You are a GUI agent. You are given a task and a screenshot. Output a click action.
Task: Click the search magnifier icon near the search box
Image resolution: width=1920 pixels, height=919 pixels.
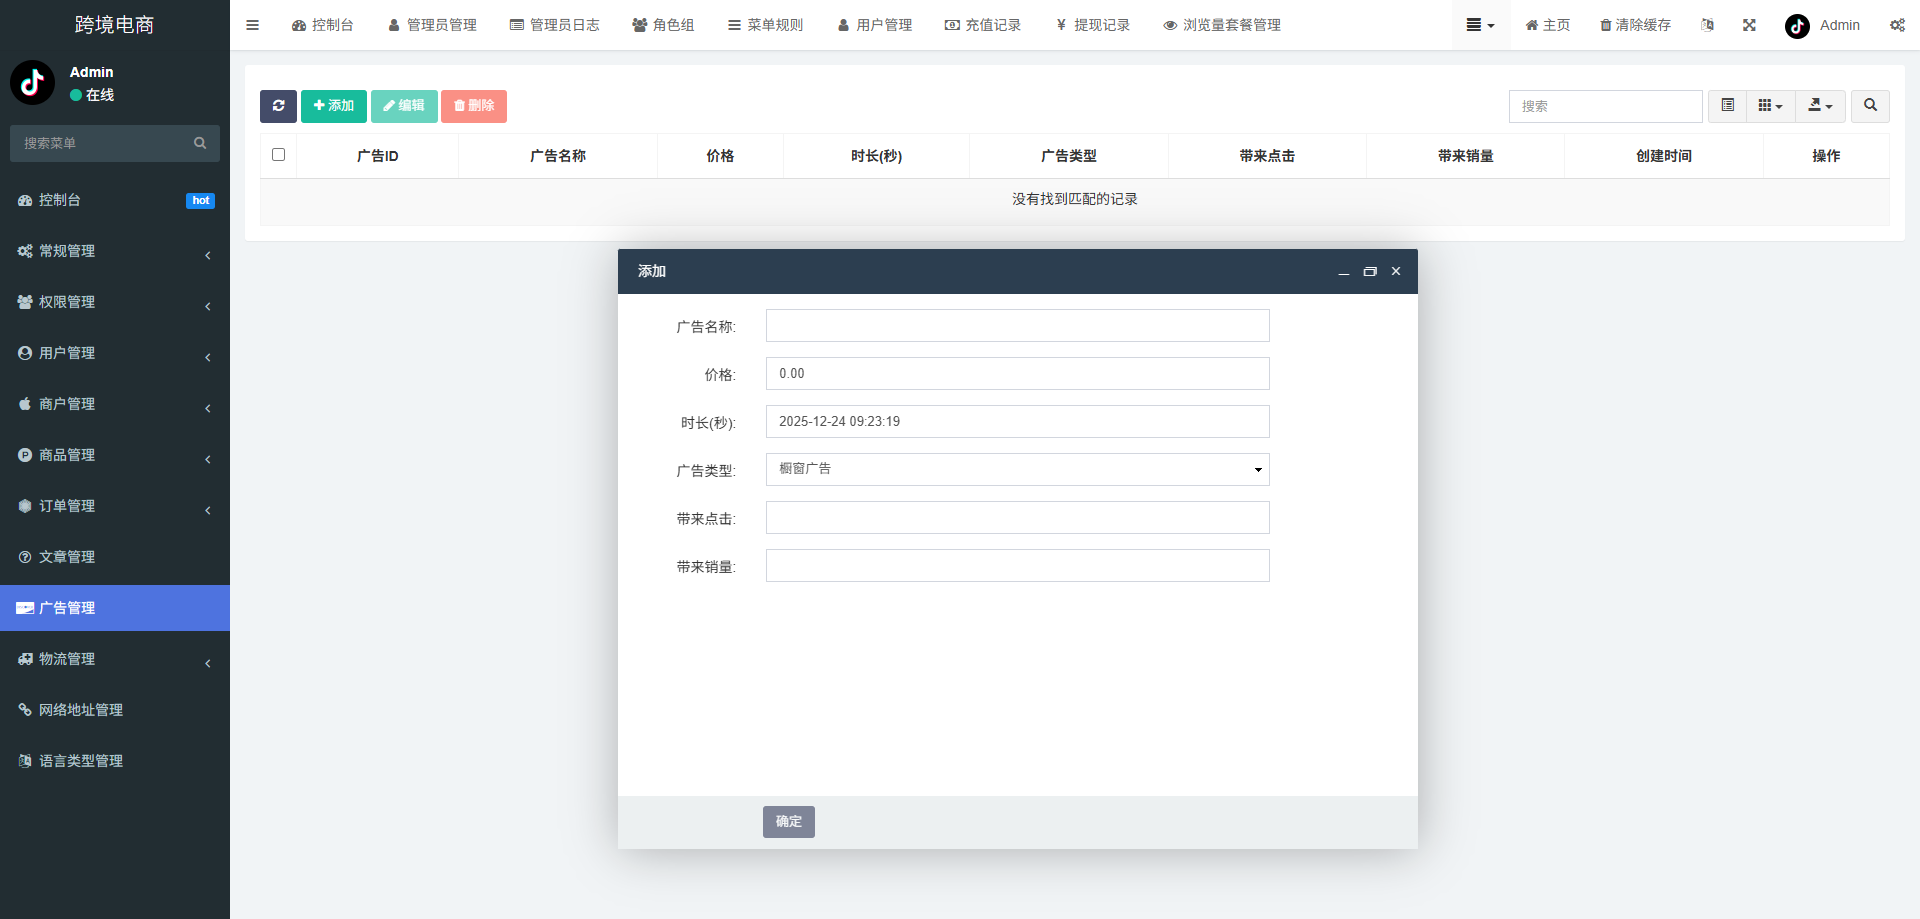(x=1869, y=106)
